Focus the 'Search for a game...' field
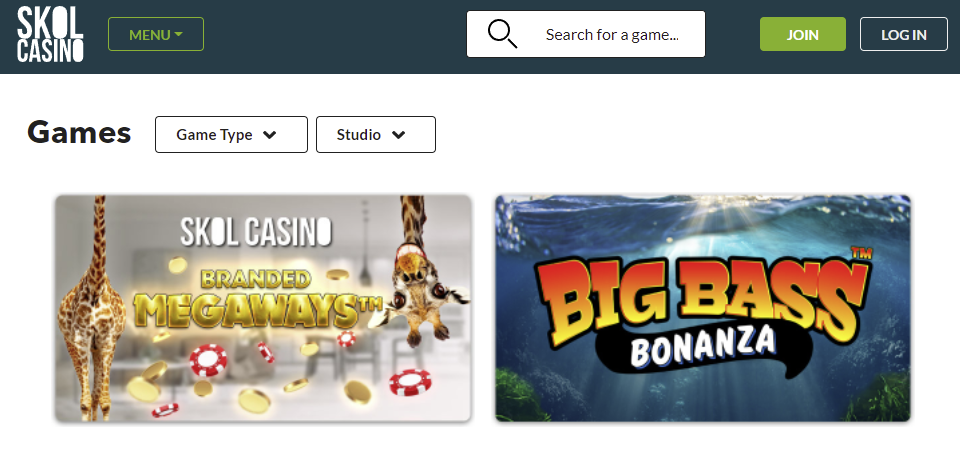This screenshot has height=450, width=960. 586,34
